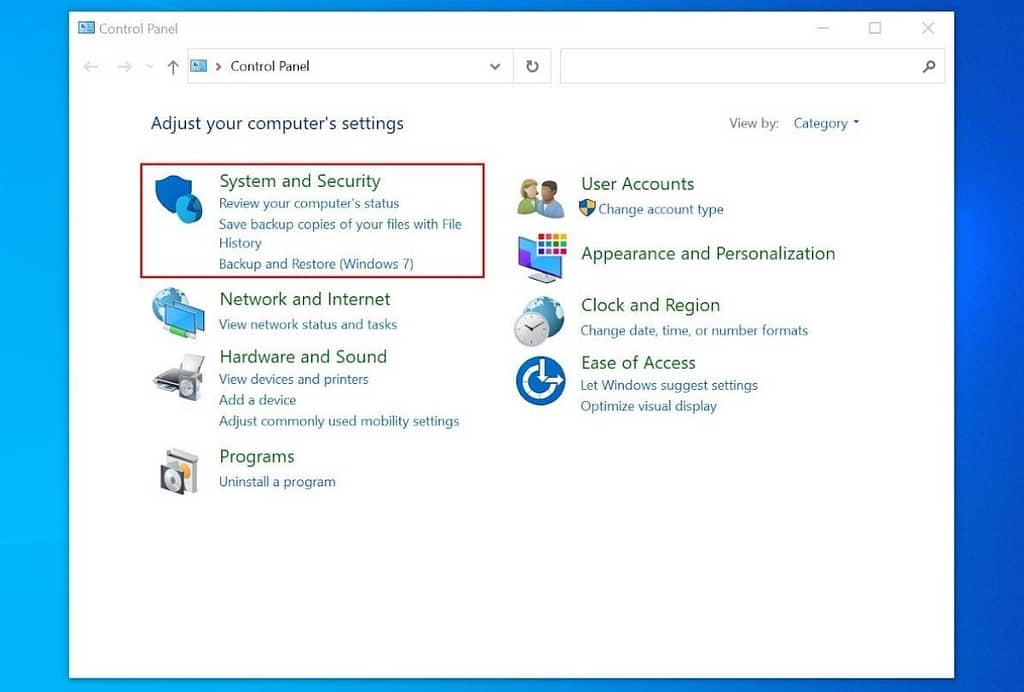
Task: Open the Clock and Region category
Action: point(650,306)
